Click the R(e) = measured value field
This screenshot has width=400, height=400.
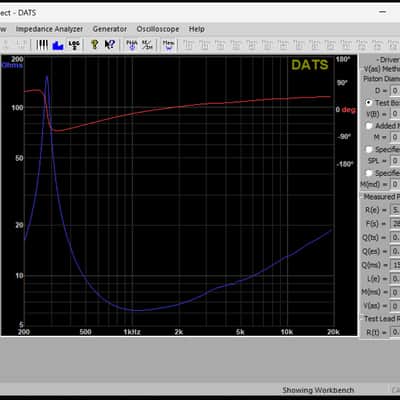(395, 210)
